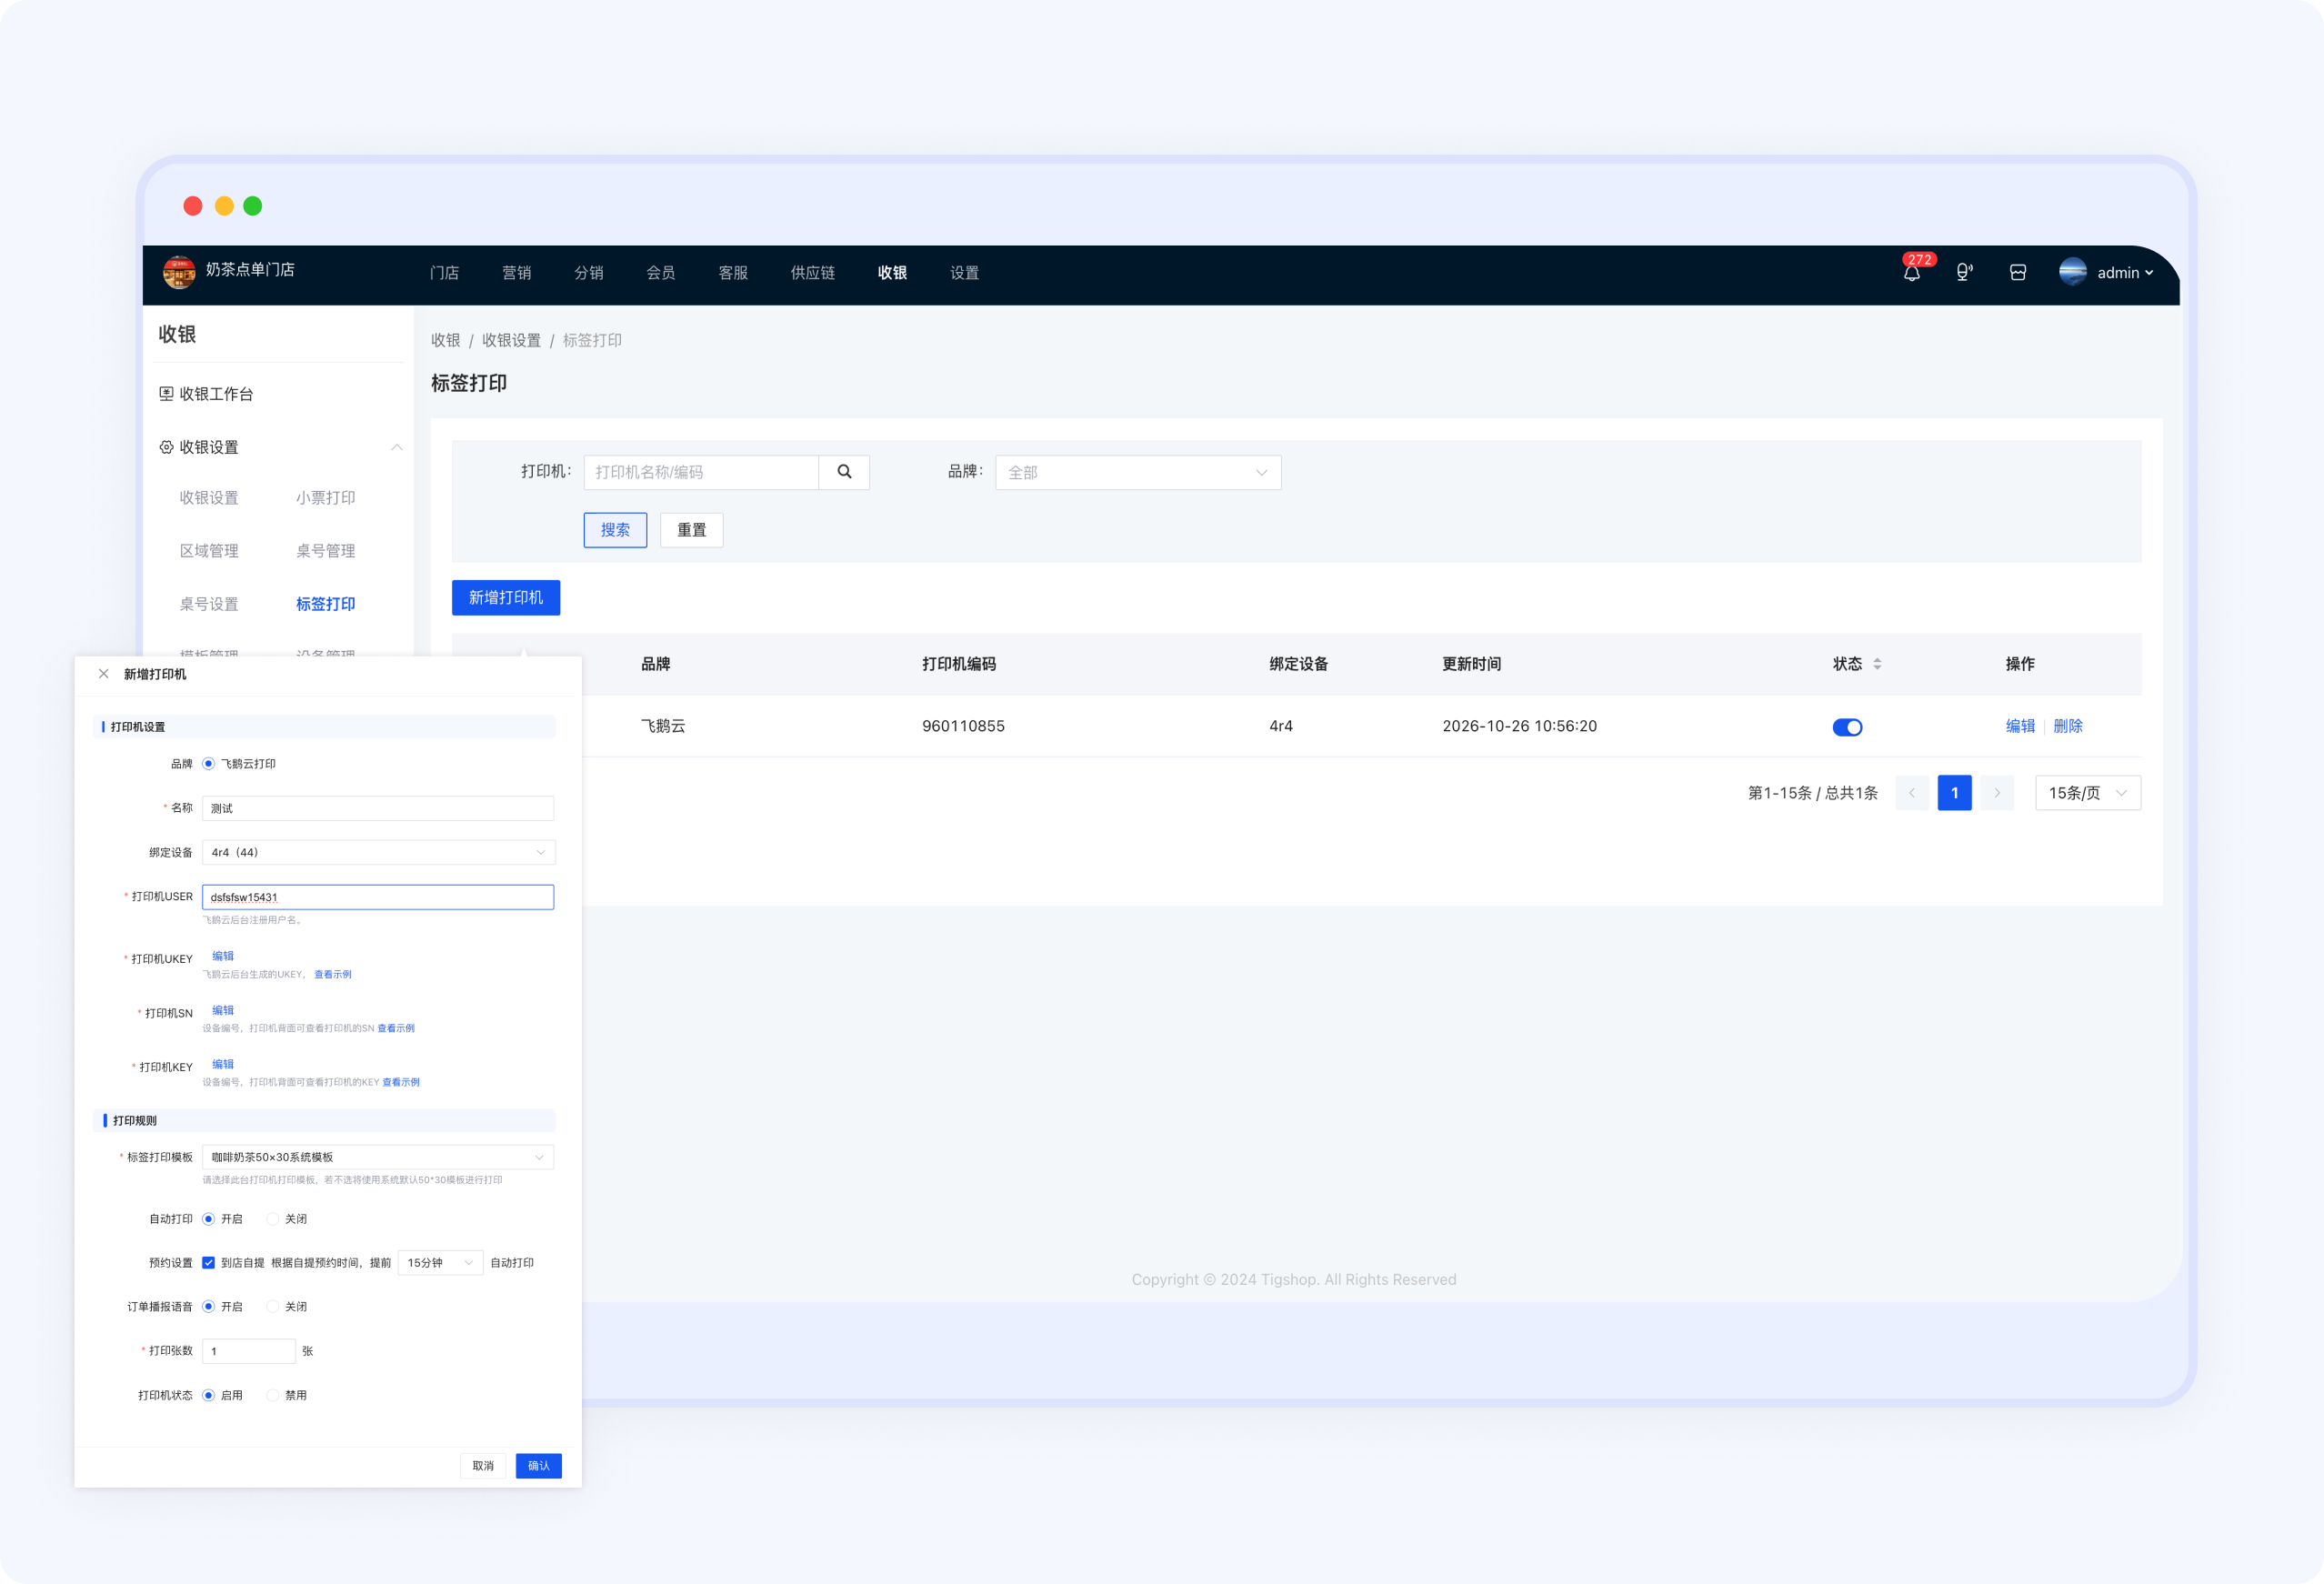Go to next page arrow
2324x1584 pixels.
[1997, 793]
